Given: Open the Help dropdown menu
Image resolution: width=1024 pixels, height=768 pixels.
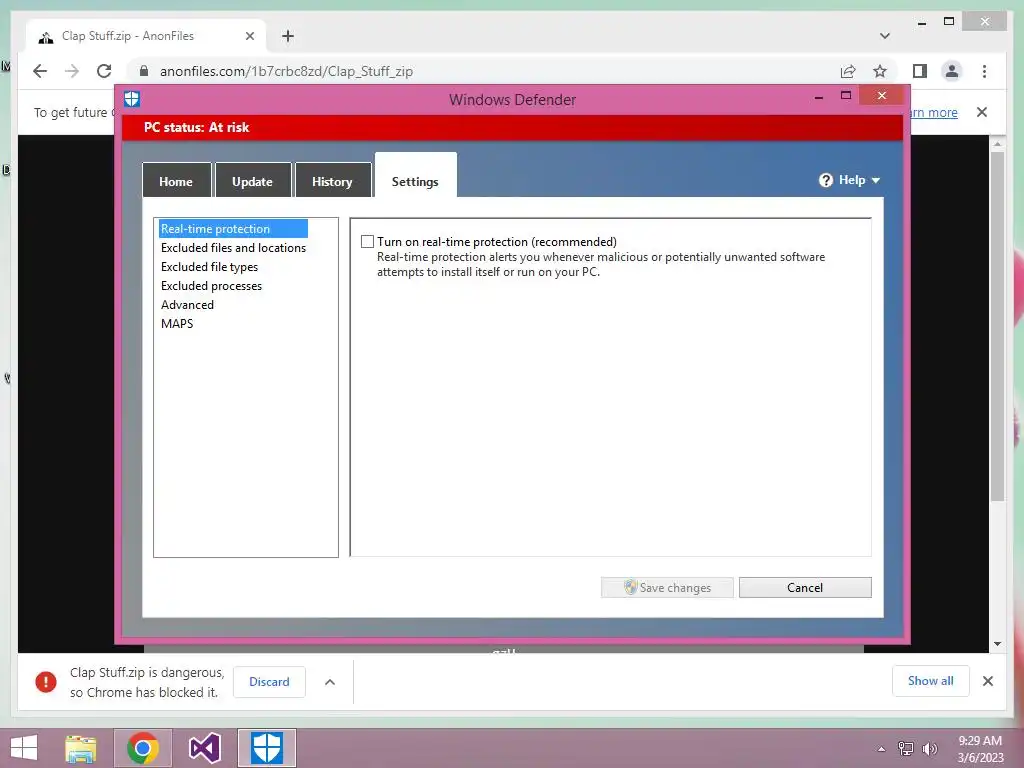Looking at the screenshot, I should click(x=850, y=180).
